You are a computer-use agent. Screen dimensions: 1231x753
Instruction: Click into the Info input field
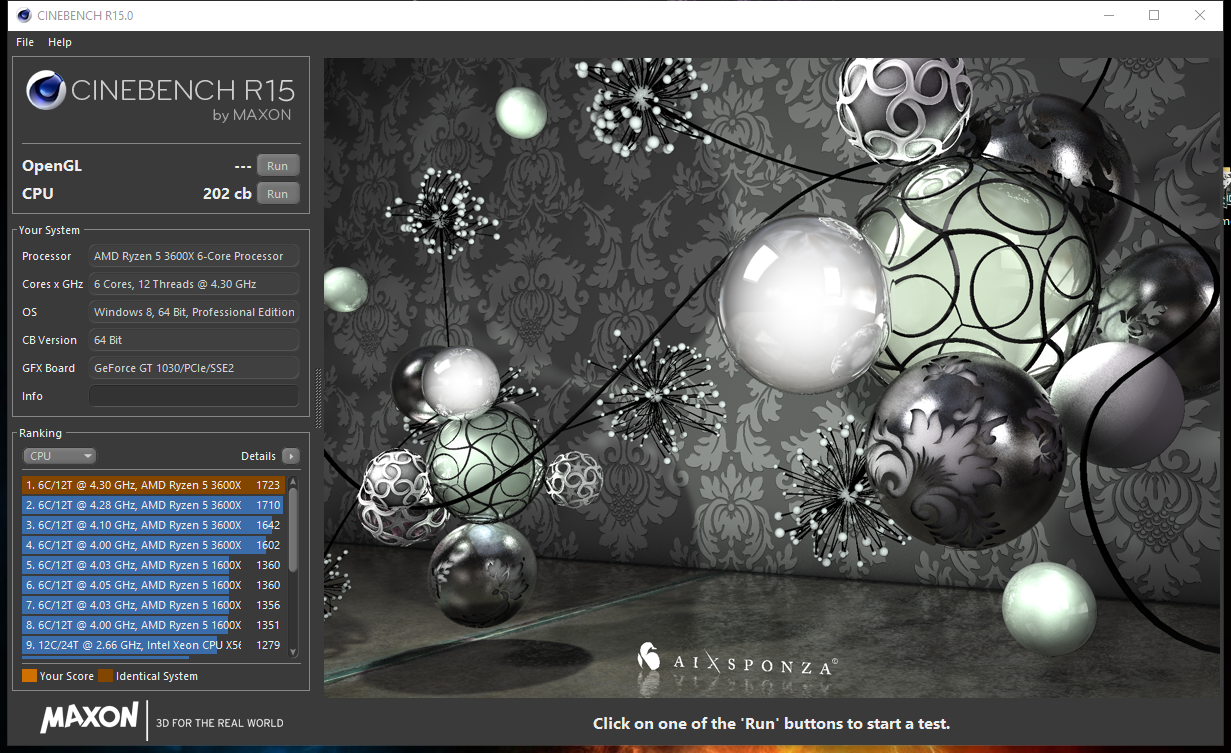(194, 396)
